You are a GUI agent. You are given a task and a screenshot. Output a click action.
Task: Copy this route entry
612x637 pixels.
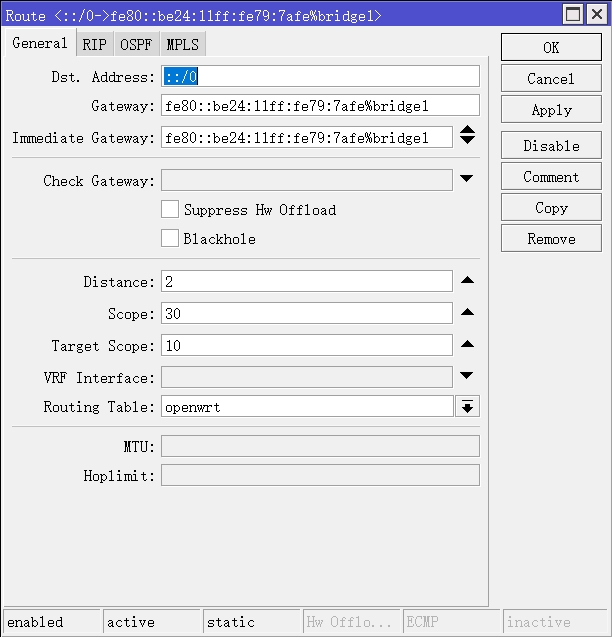pos(551,207)
